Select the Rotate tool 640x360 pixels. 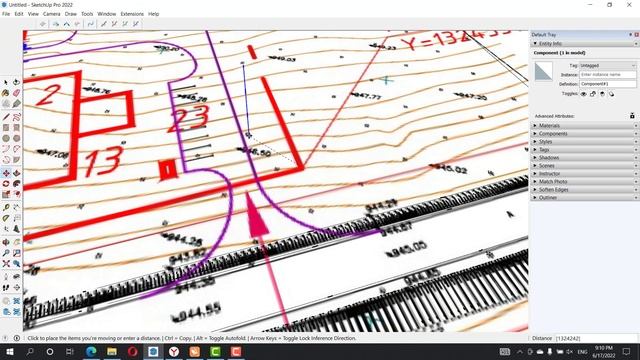tap(6, 184)
